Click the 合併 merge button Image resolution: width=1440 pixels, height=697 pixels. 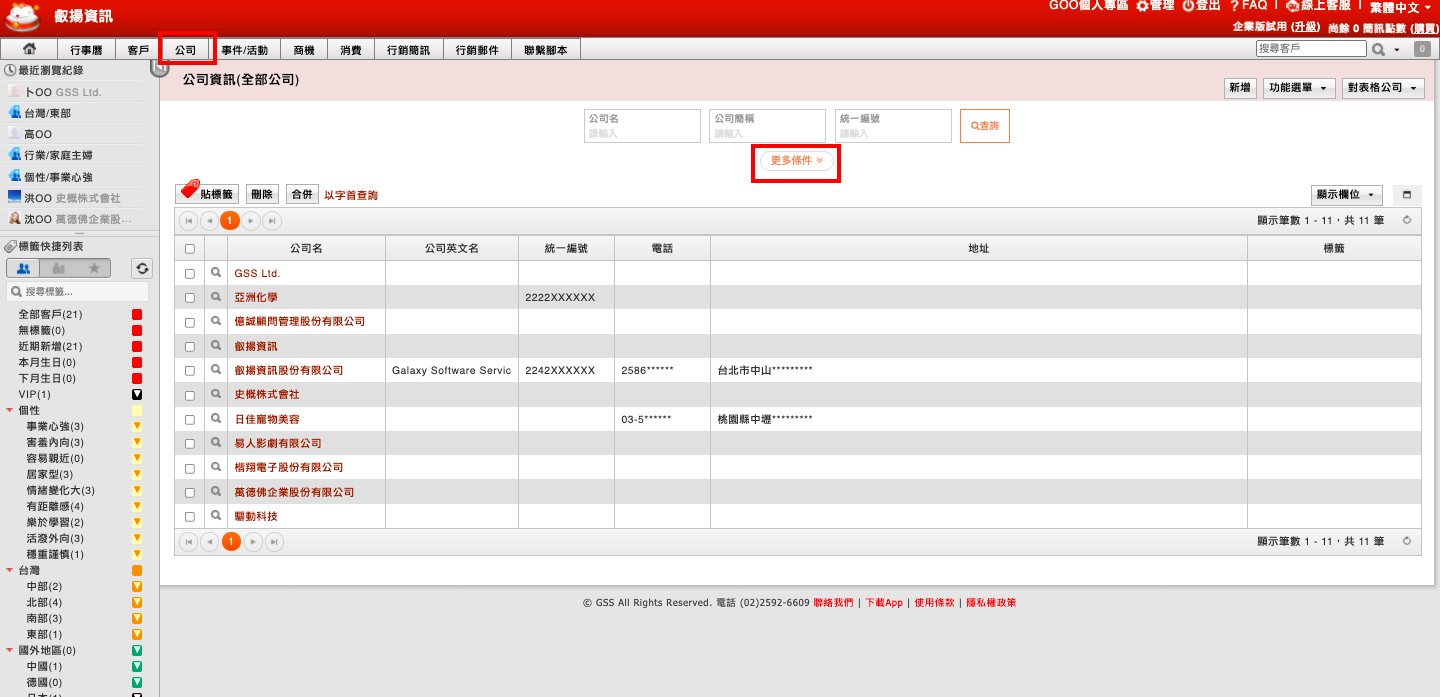[x=300, y=194]
